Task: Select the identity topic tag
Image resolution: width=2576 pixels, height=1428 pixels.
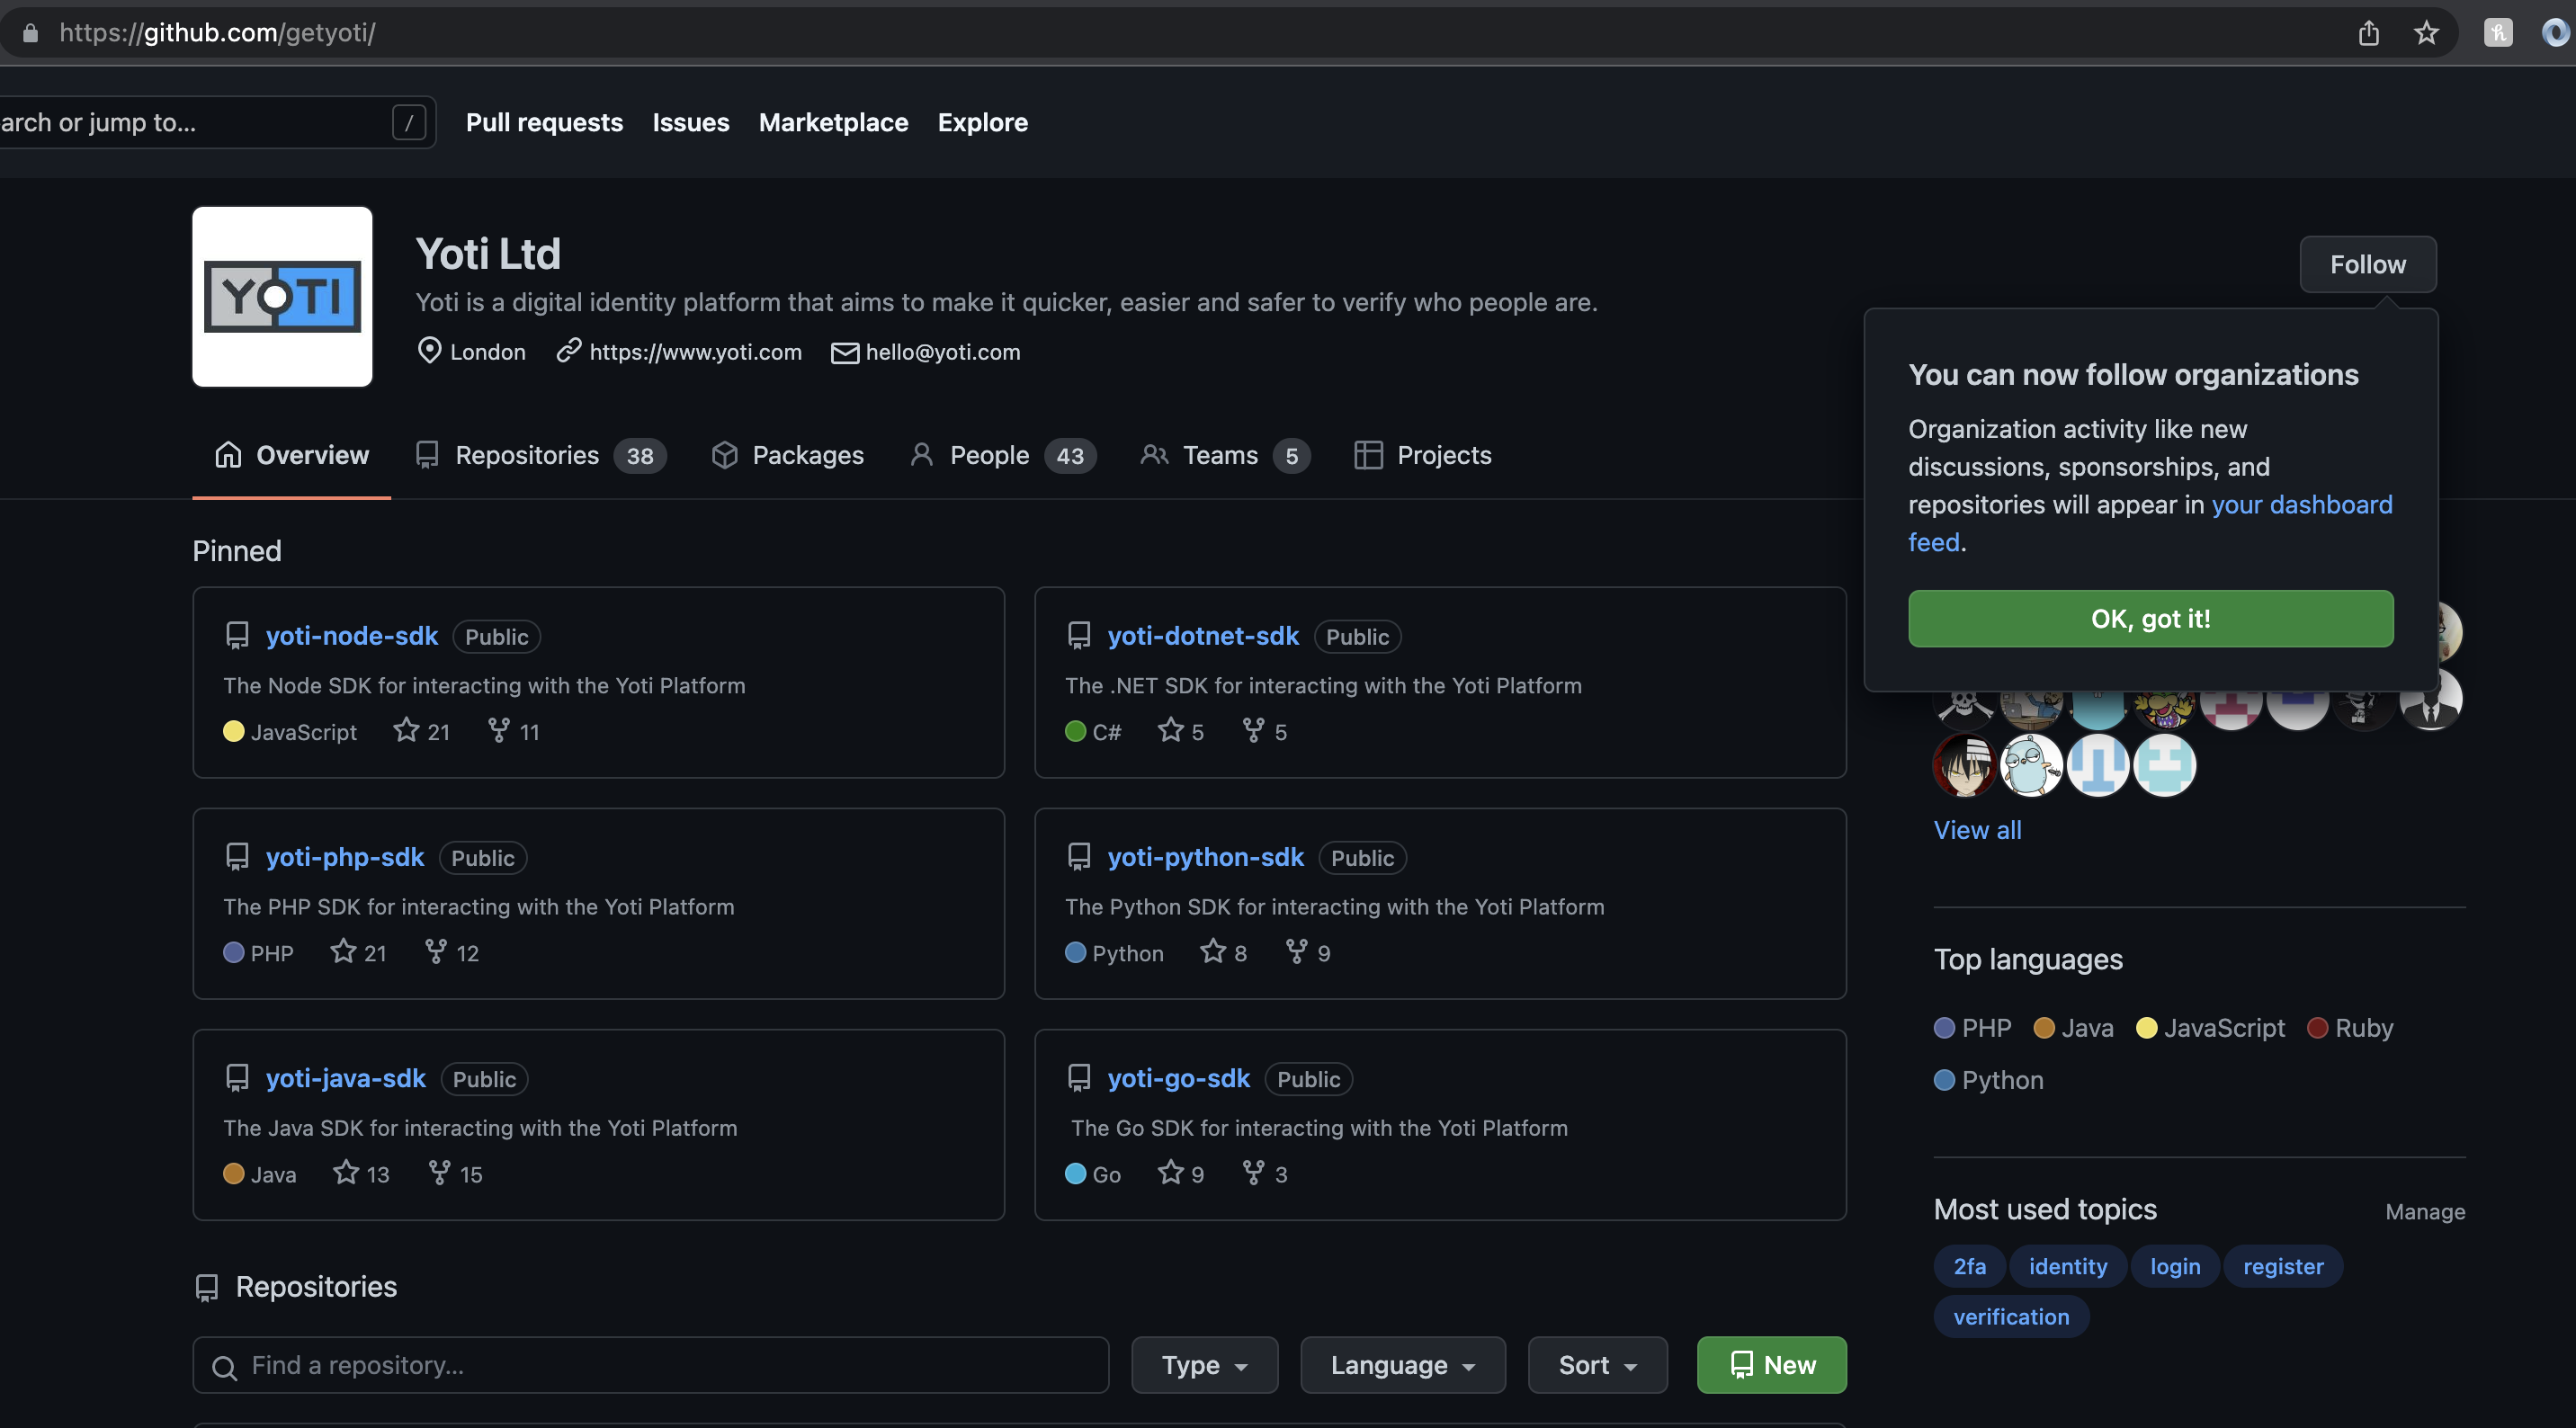Action: coord(2067,1266)
